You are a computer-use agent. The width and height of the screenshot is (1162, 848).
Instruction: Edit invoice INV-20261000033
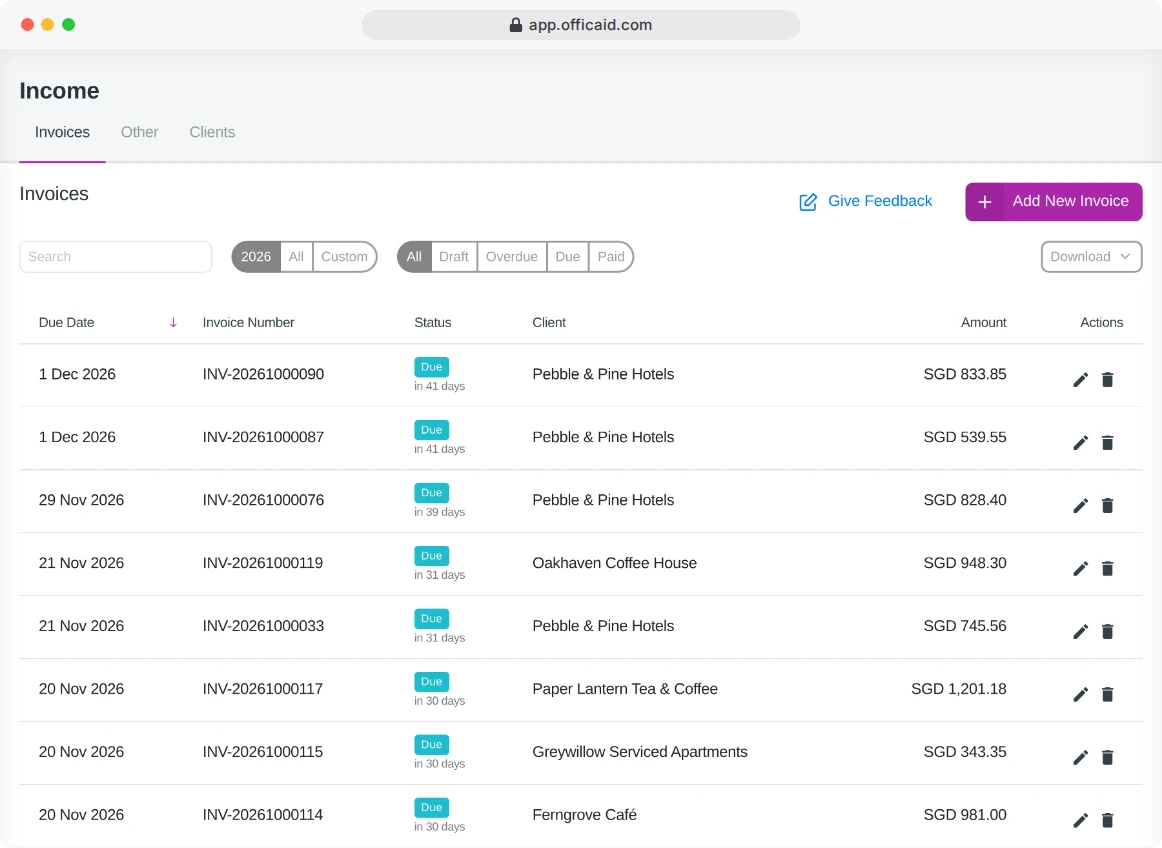pyautogui.click(x=1080, y=632)
